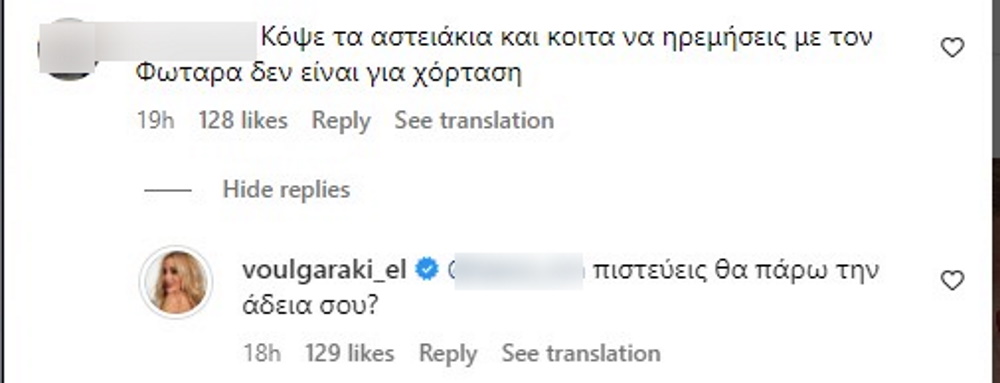Click the 19h timestamp on the first comment
Viewport: 1000px width, 383px height.
point(156,120)
